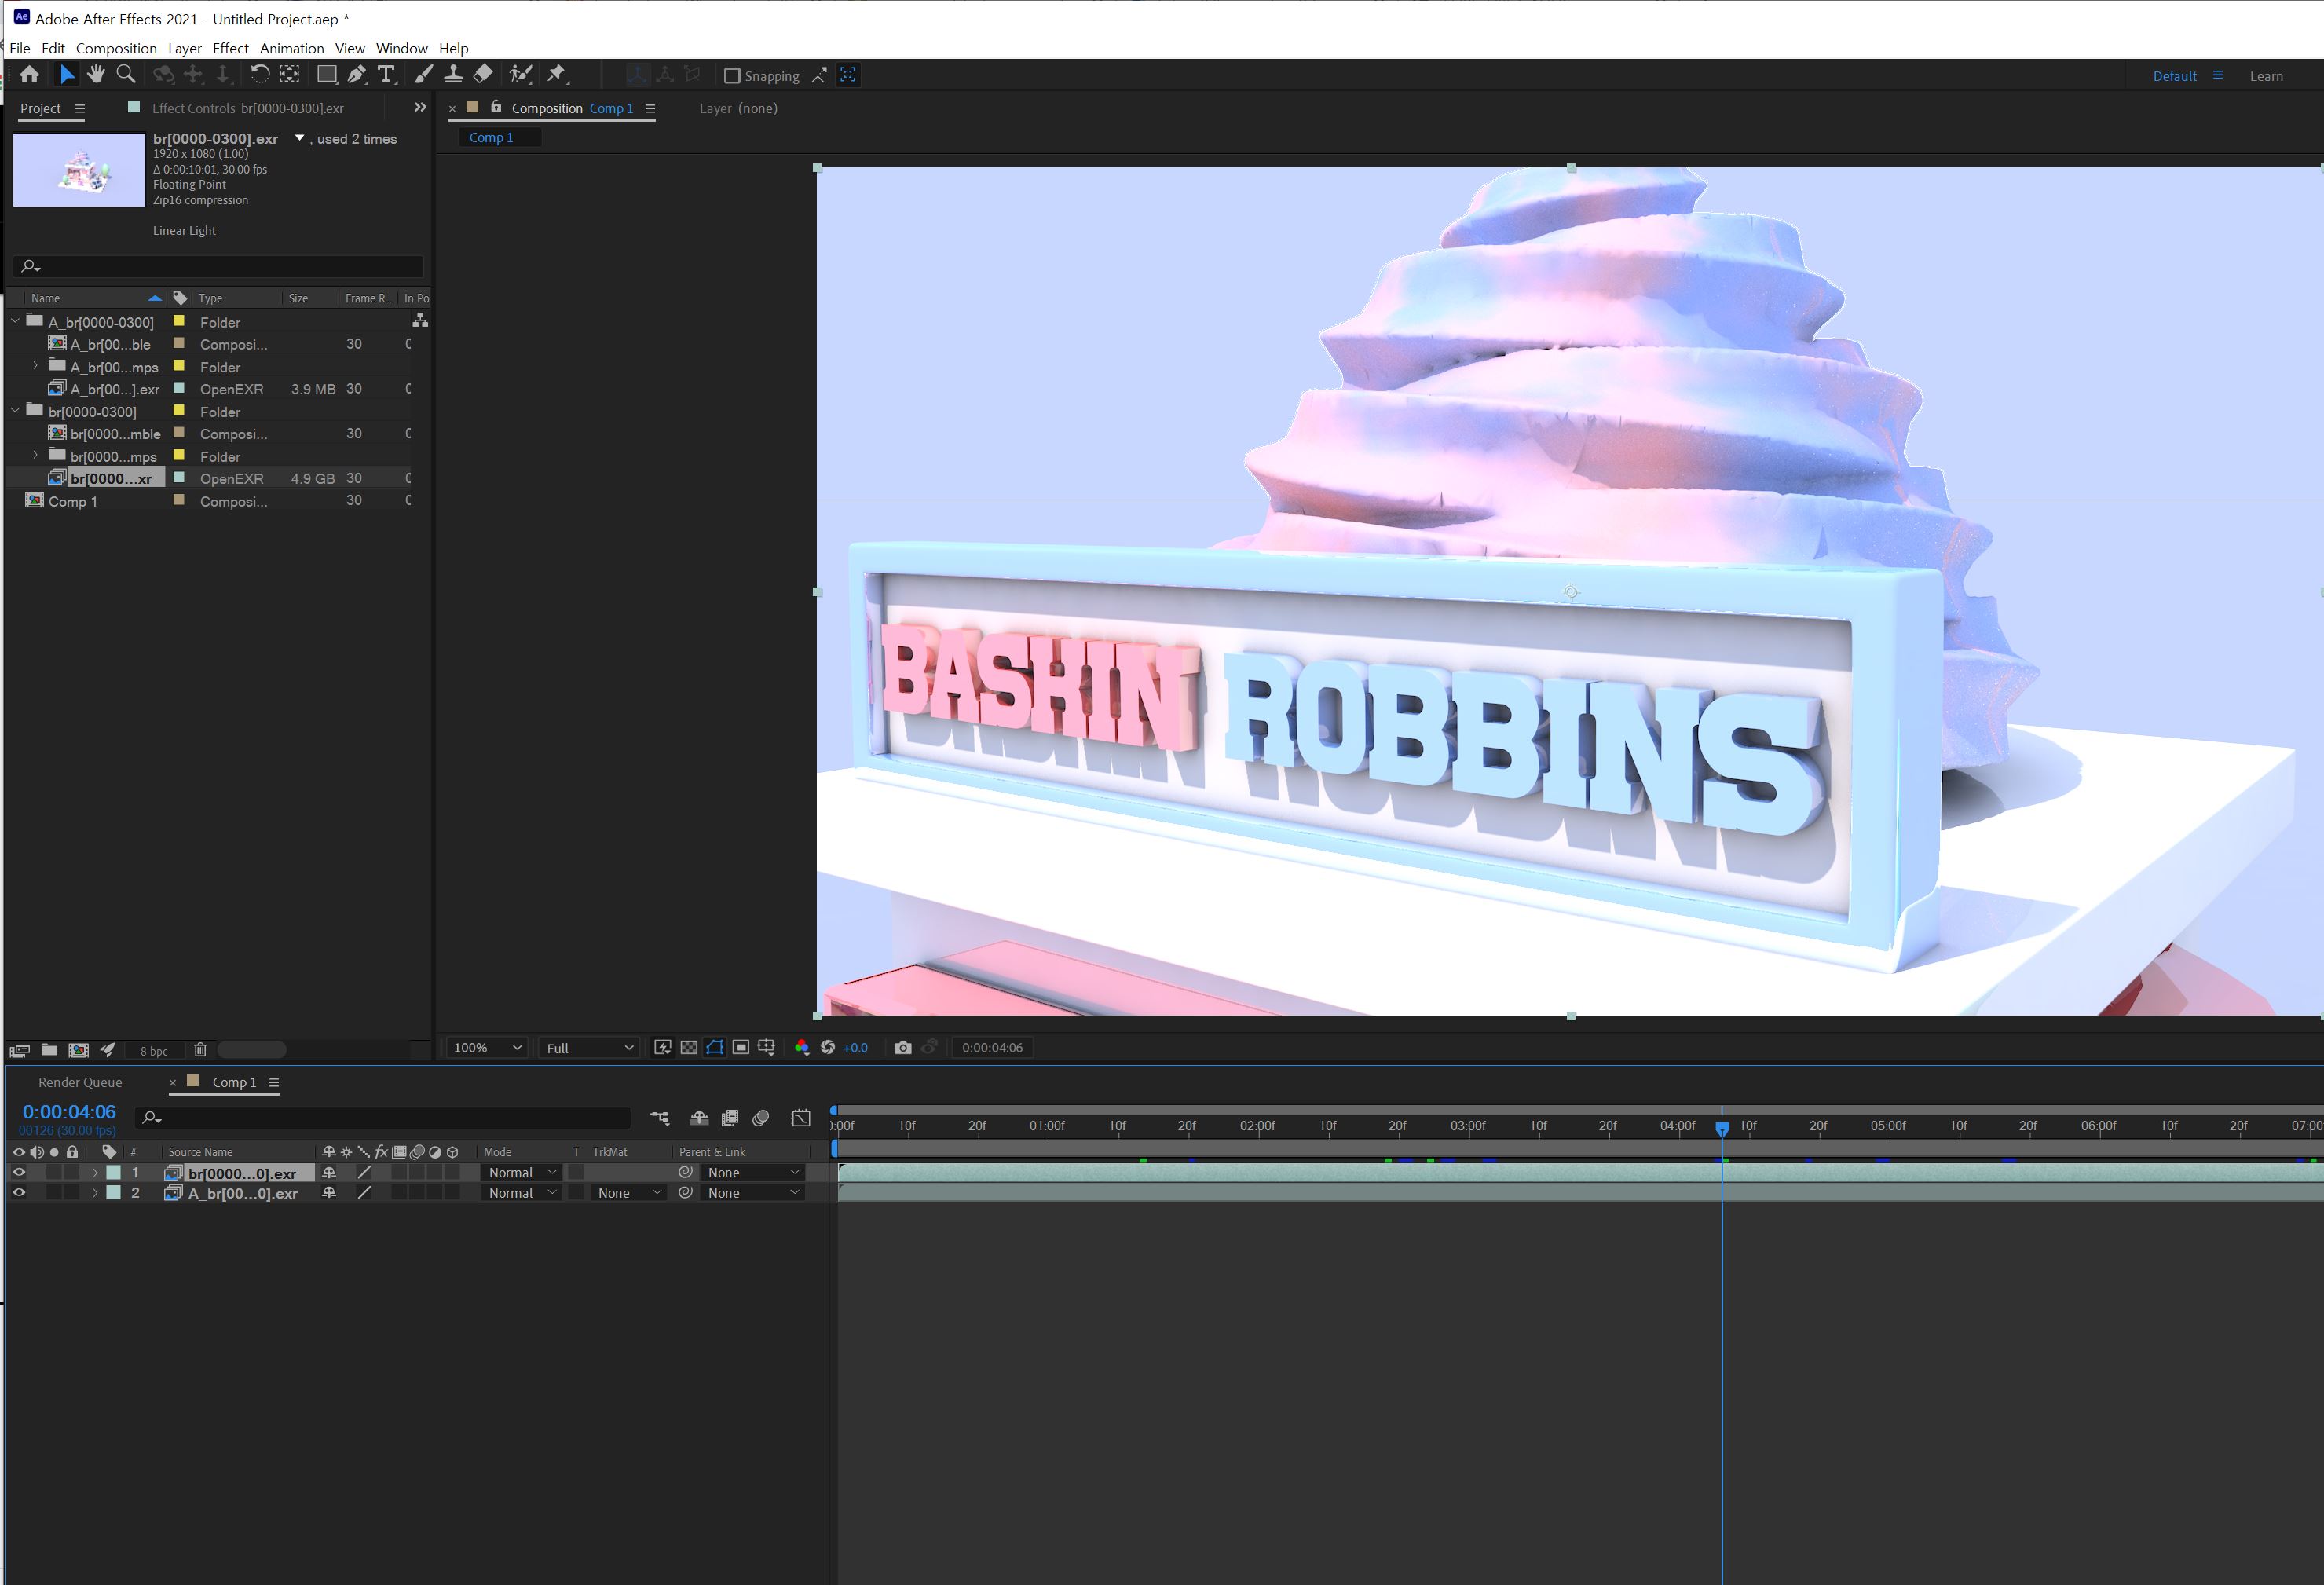Click the timeline playhead marker
The width and height of the screenshot is (2324, 1585).
pyautogui.click(x=1722, y=1128)
